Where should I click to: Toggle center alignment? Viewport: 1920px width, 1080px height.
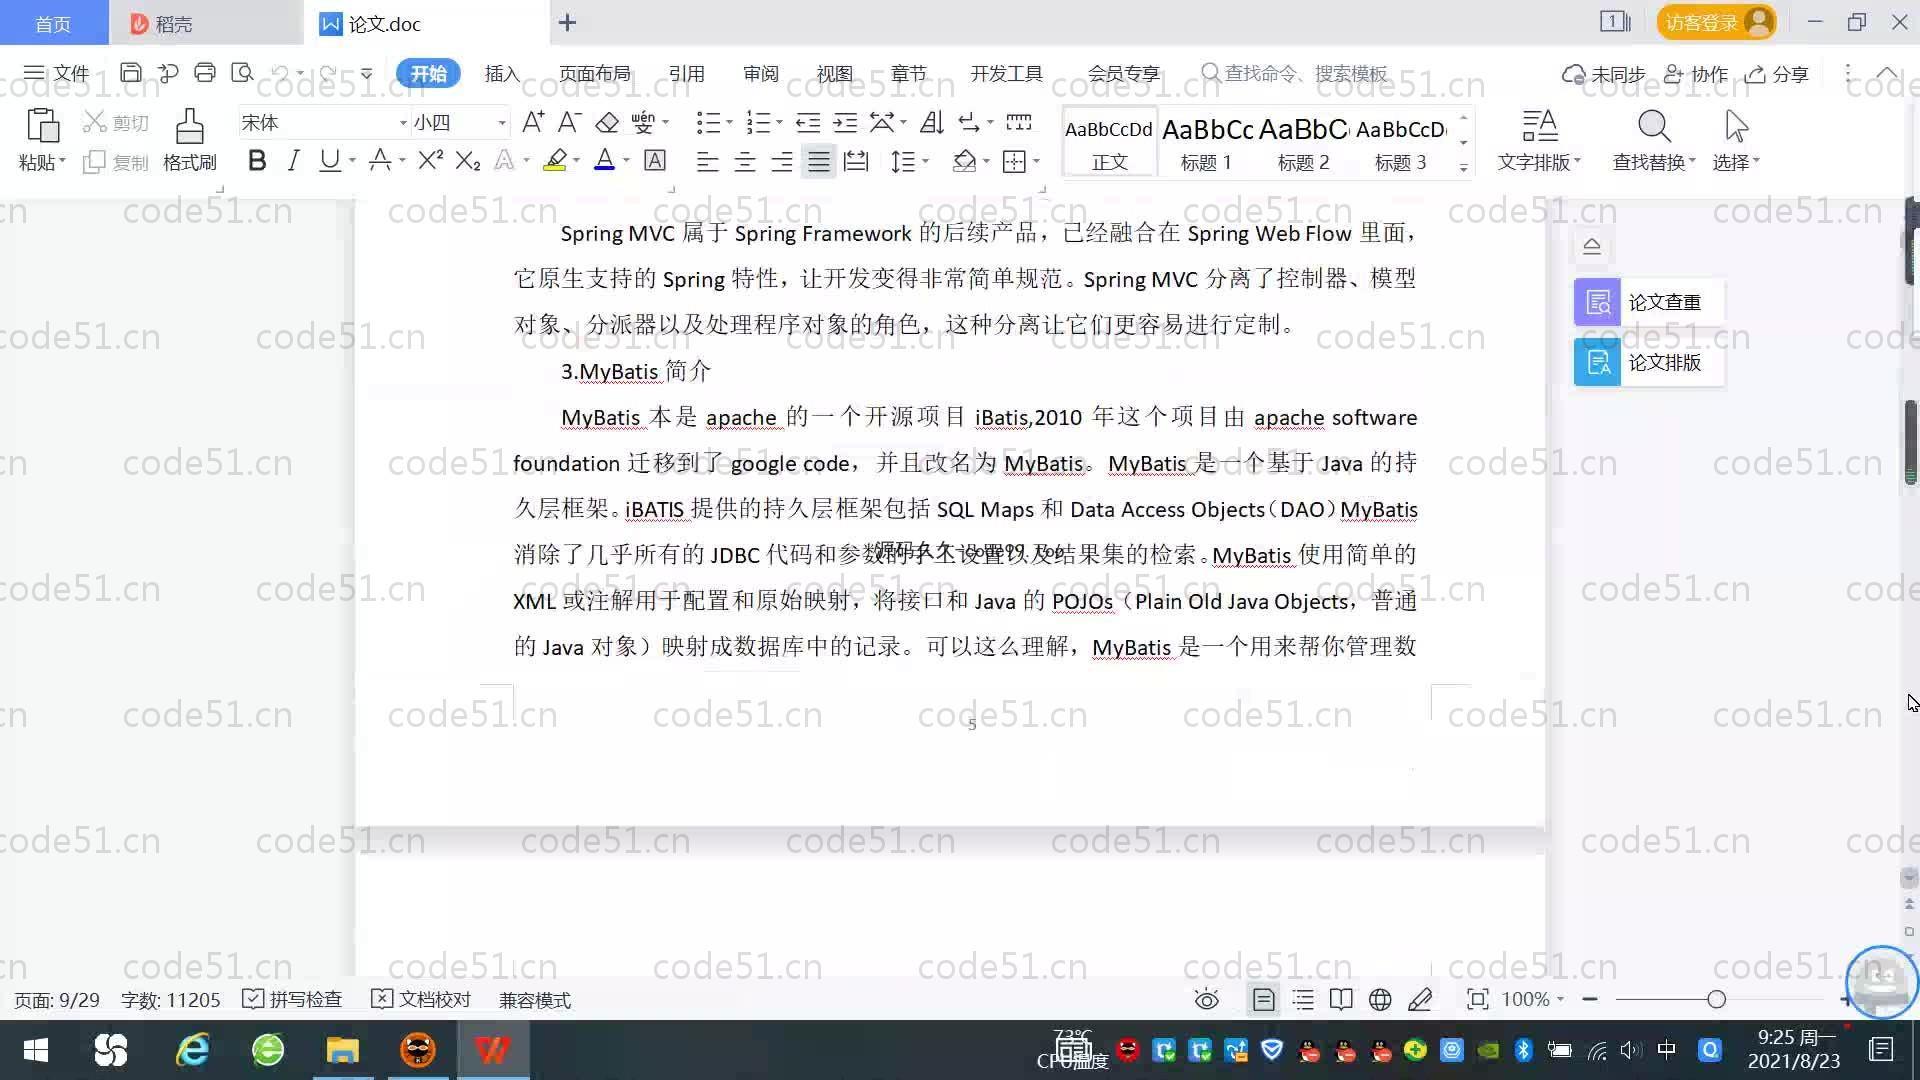click(745, 160)
